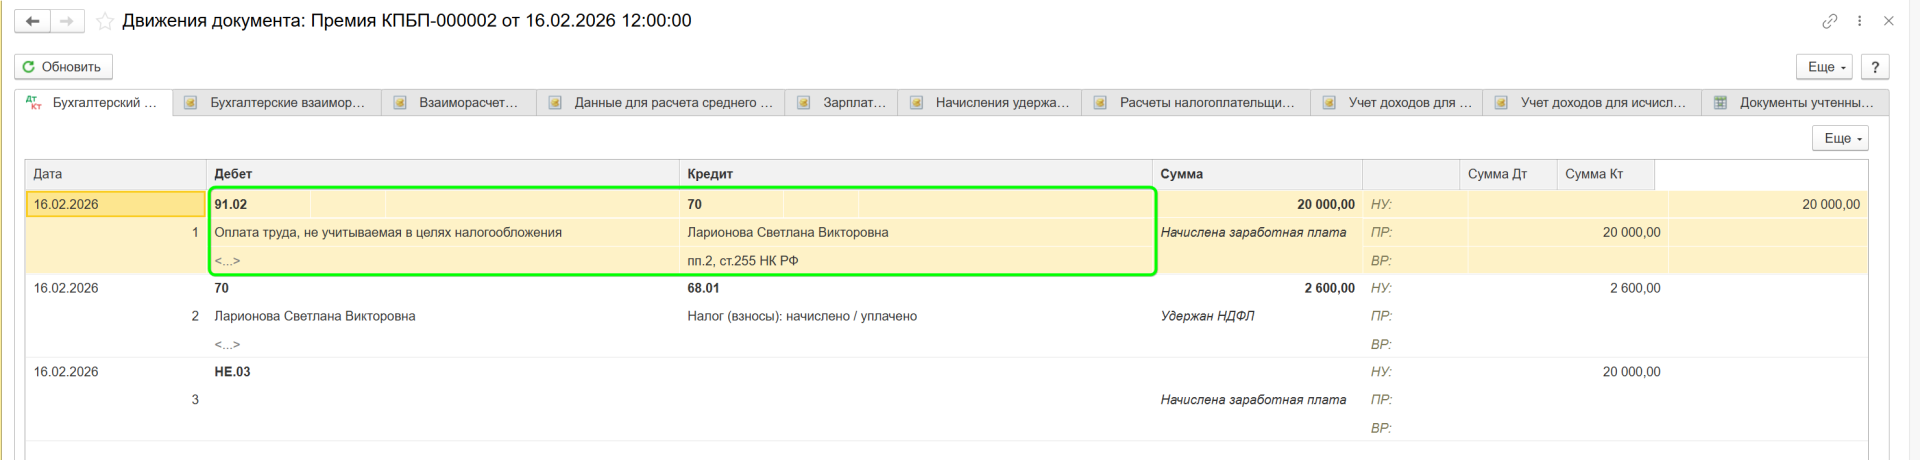Copy link using the chain icon
The height and width of the screenshot is (460, 1920).
point(1829,21)
